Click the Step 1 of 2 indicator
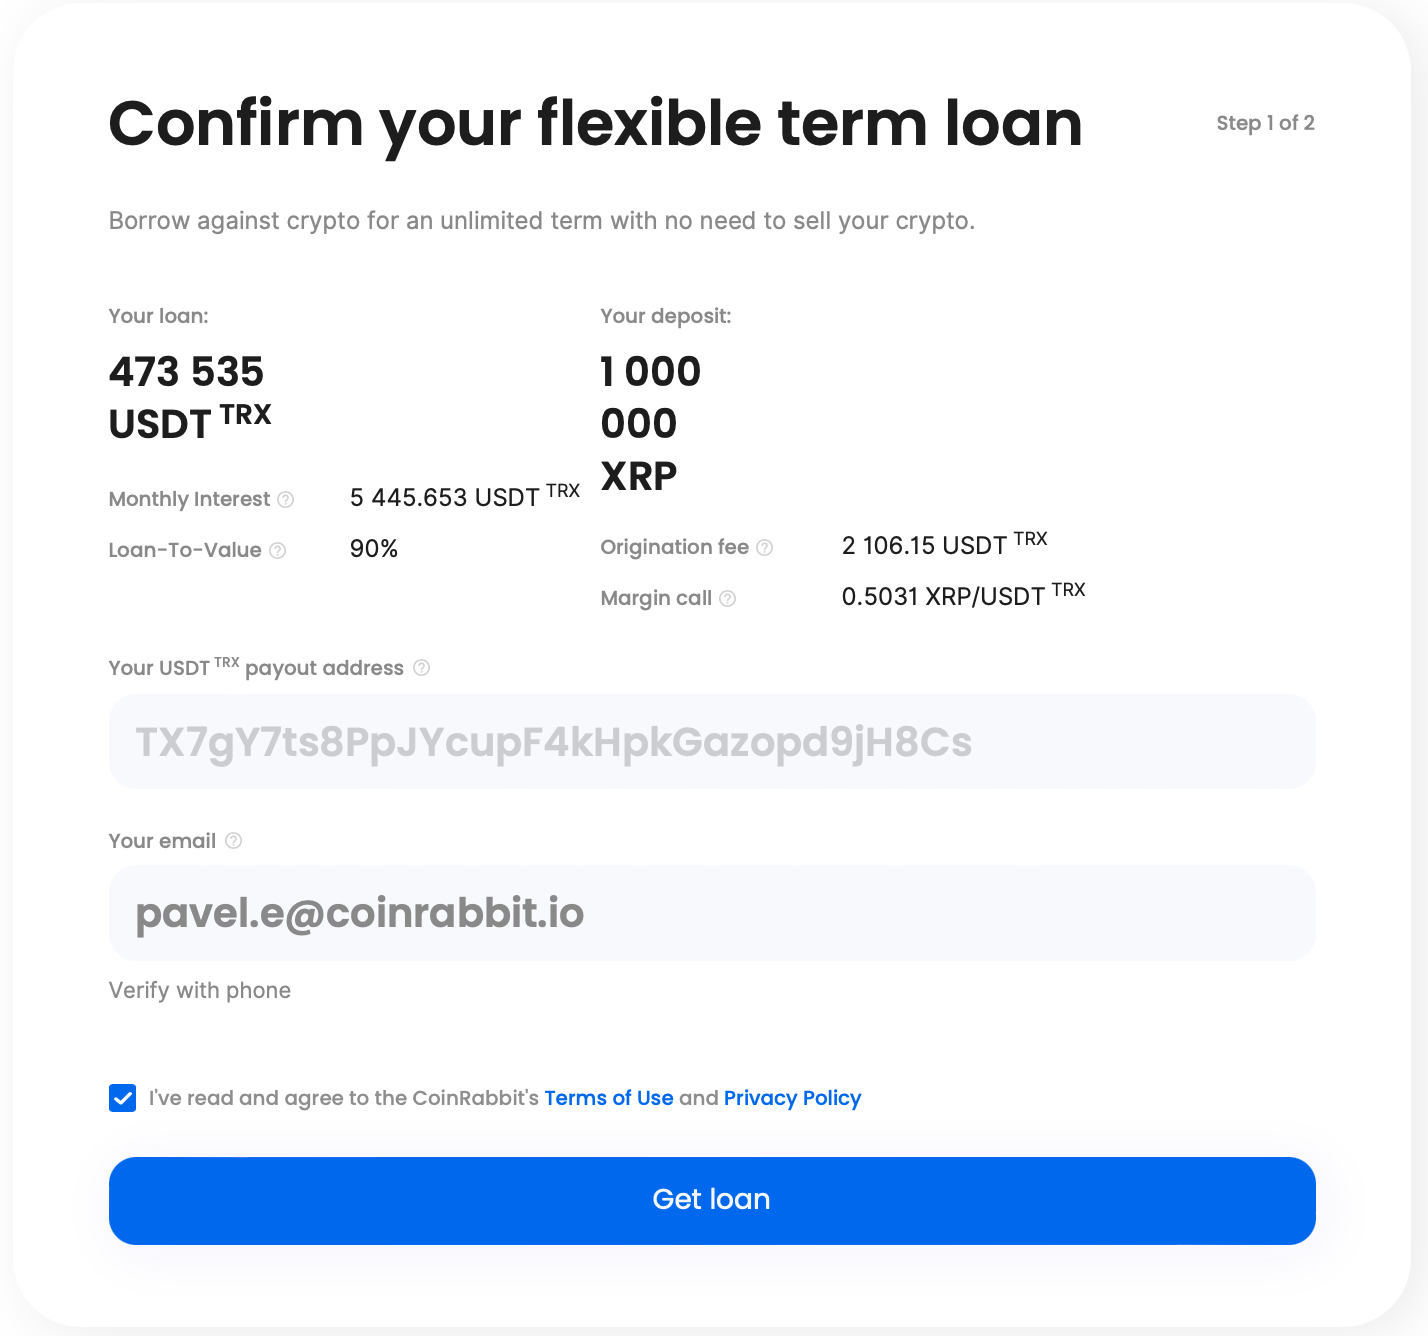 point(1265,123)
